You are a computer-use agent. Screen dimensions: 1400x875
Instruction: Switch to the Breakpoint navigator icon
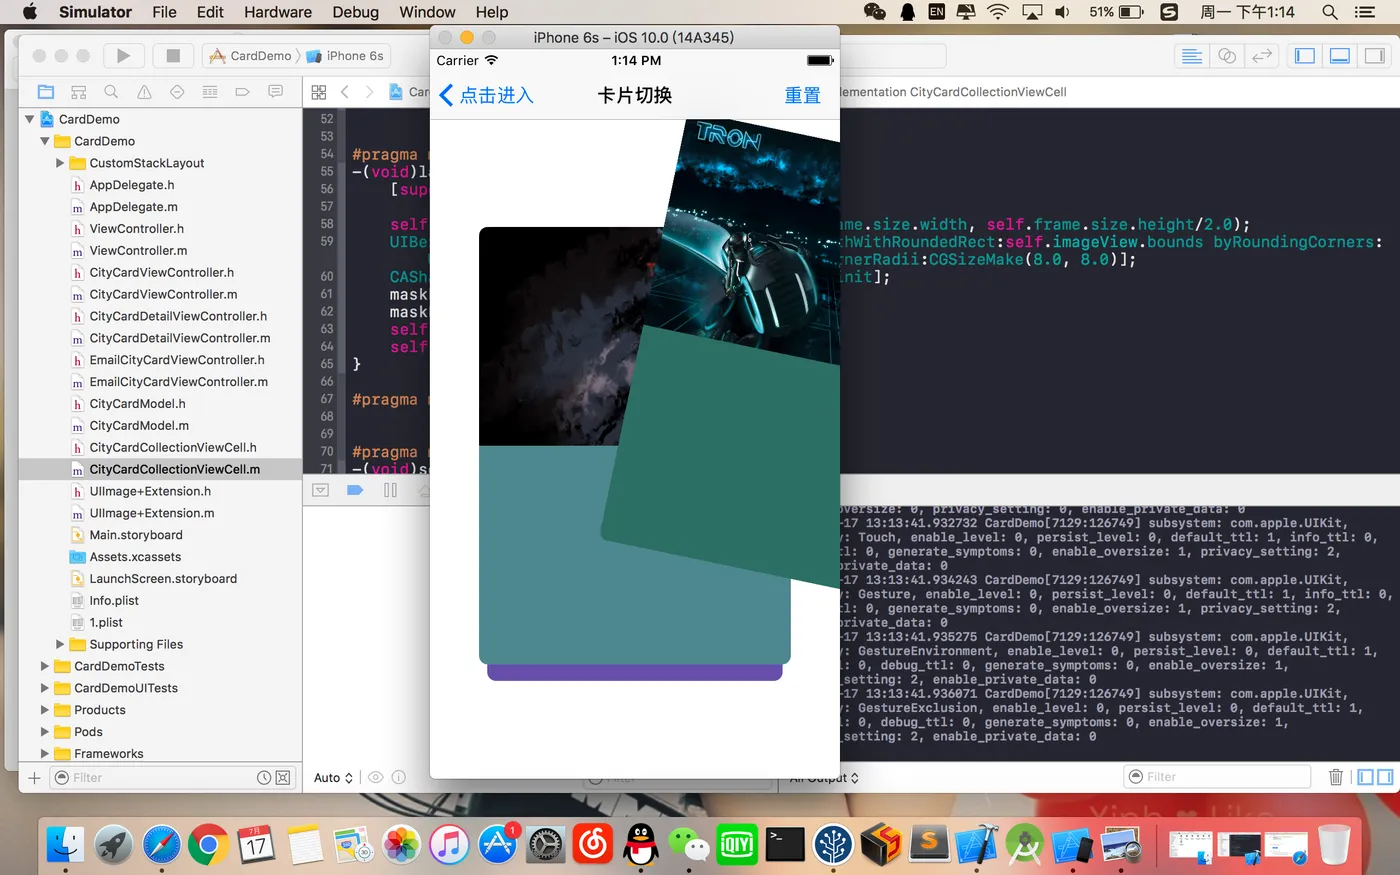(x=242, y=92)
